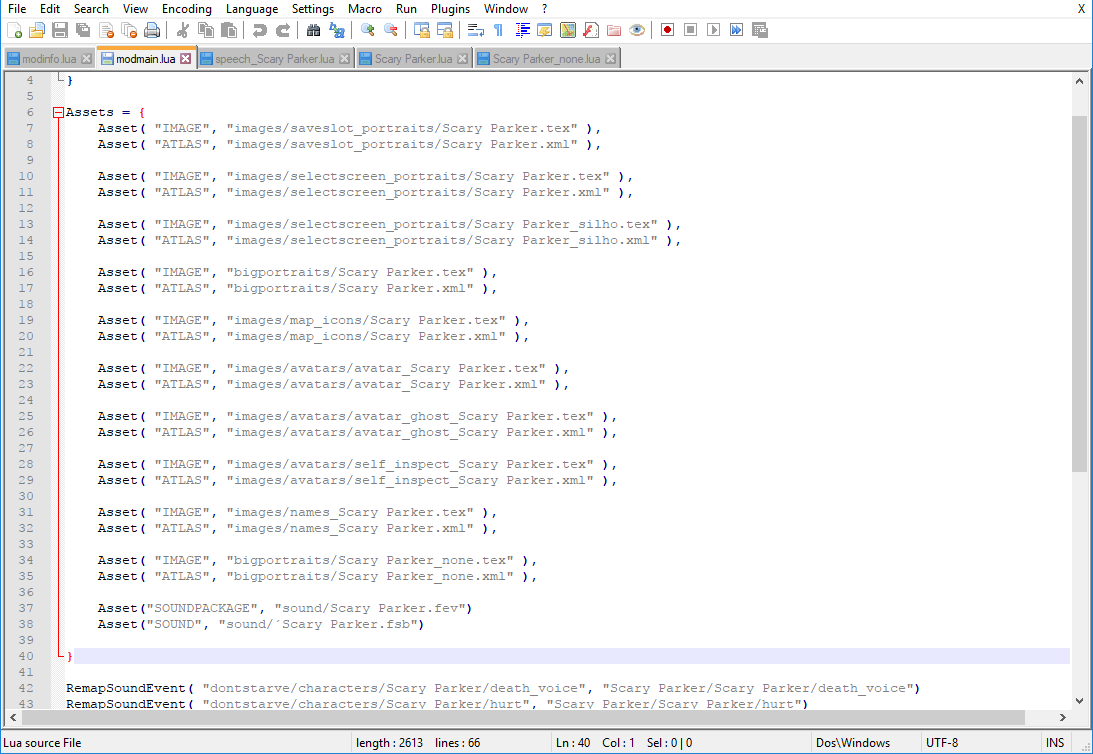Open Find with the binoculars icon

click(313, 30)
